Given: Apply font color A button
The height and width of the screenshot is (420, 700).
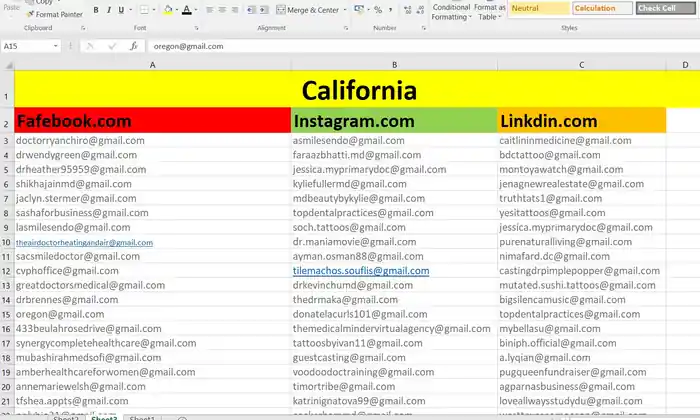Looking at the screenshot, I should 187,10.
